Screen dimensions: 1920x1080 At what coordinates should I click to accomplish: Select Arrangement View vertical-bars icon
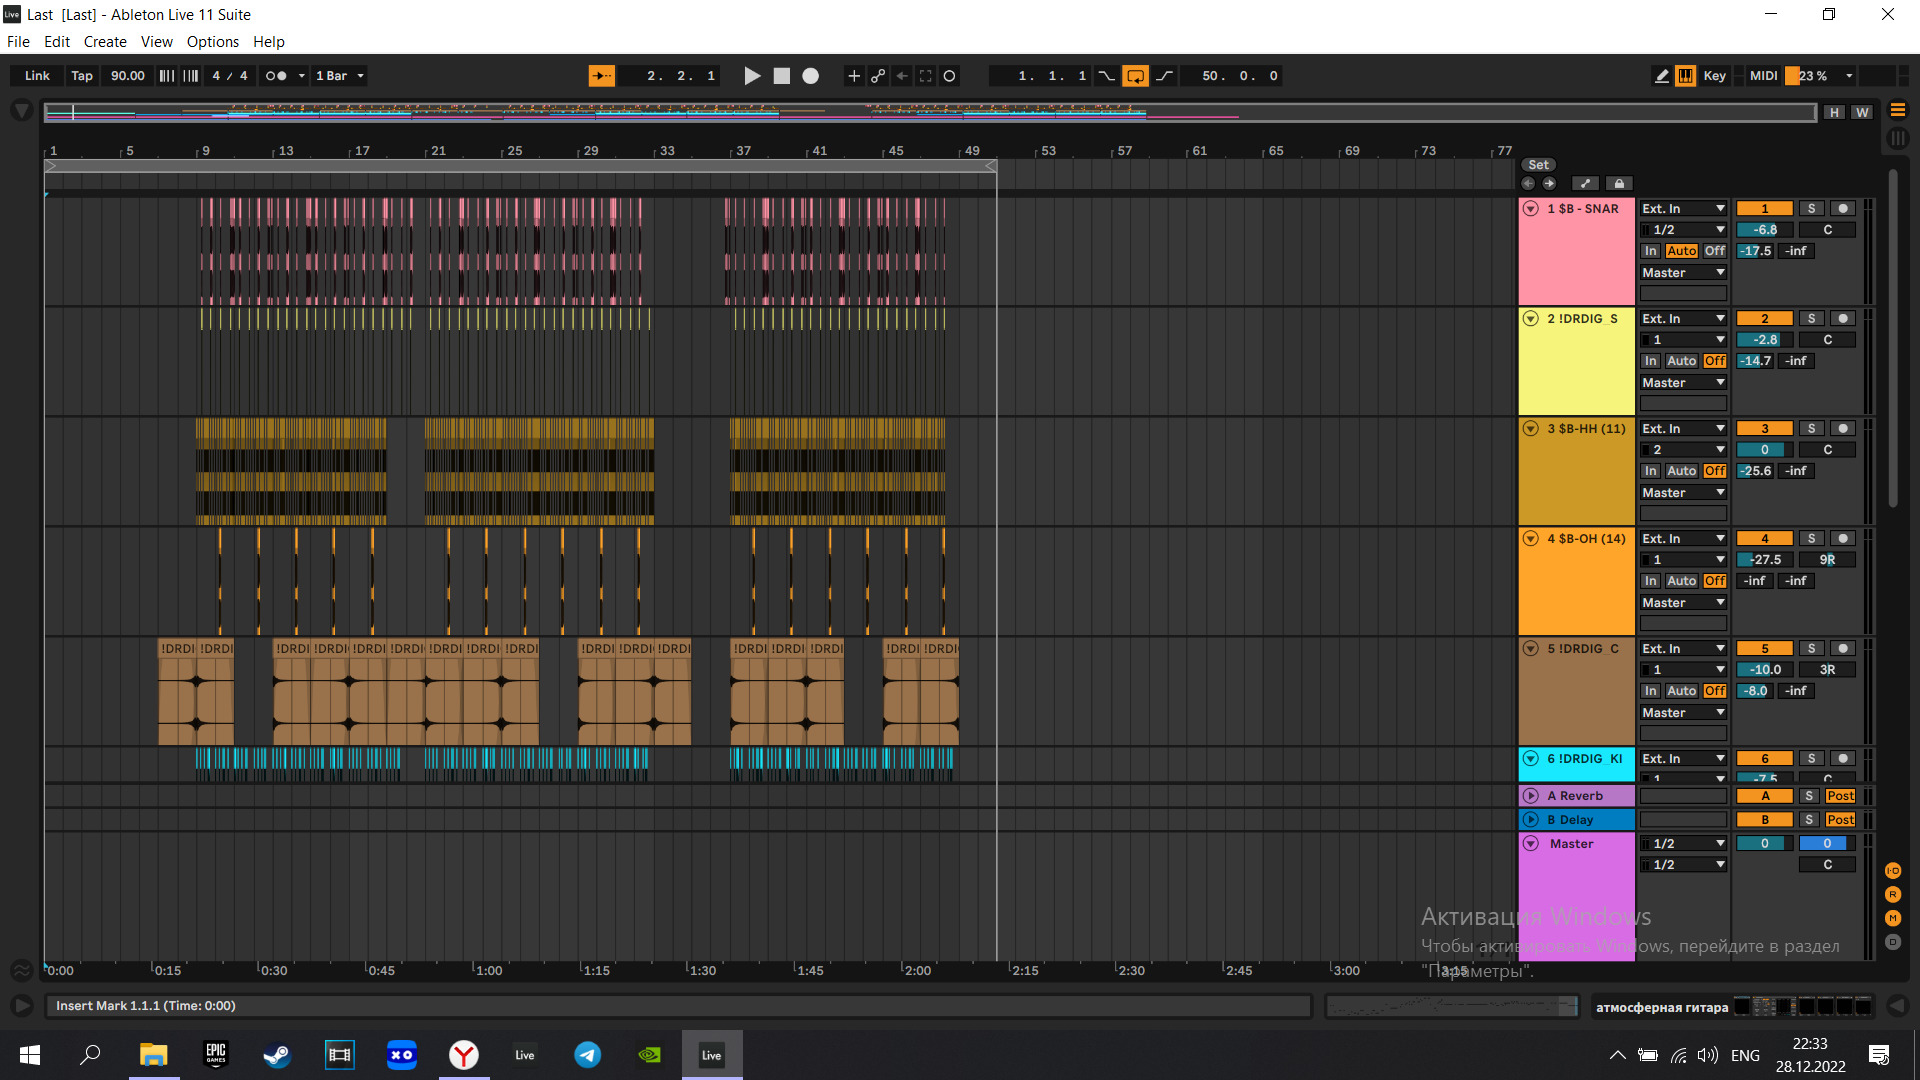click(1898, 139)
